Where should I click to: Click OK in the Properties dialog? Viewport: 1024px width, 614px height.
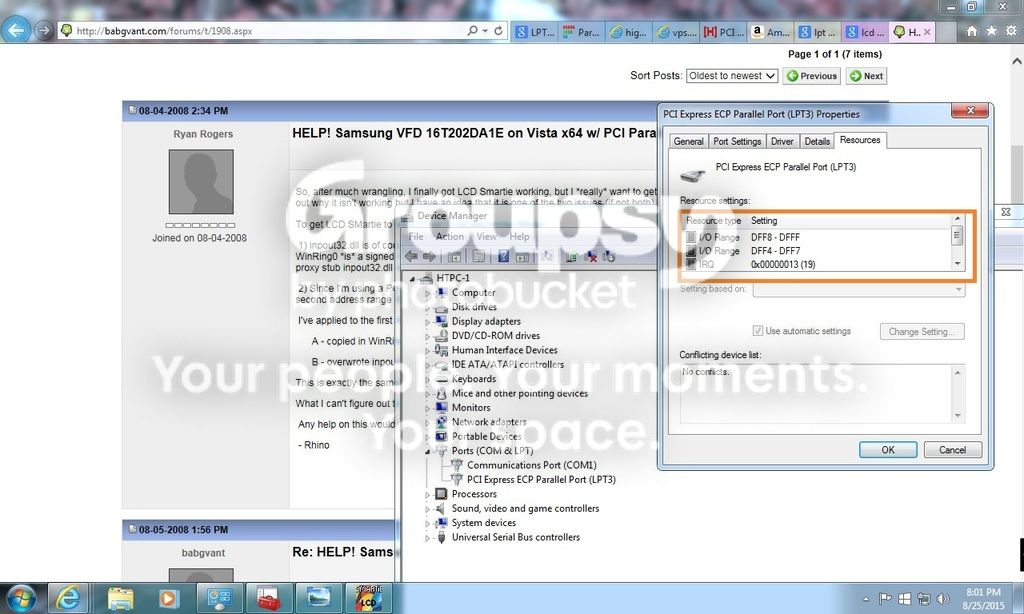tap(888, 449)
